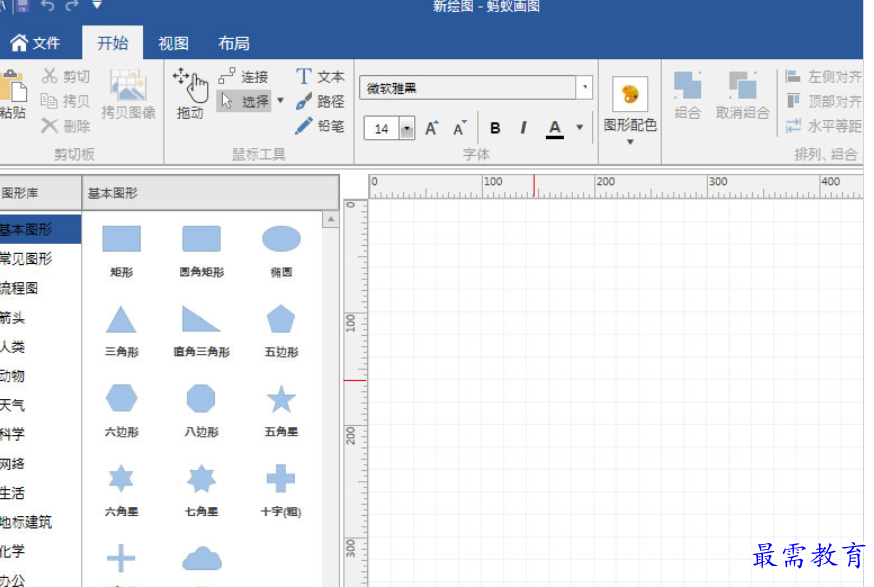Open the font name dropdown arrow
This screenshot has width=874, height=587.
pos(584,87)
